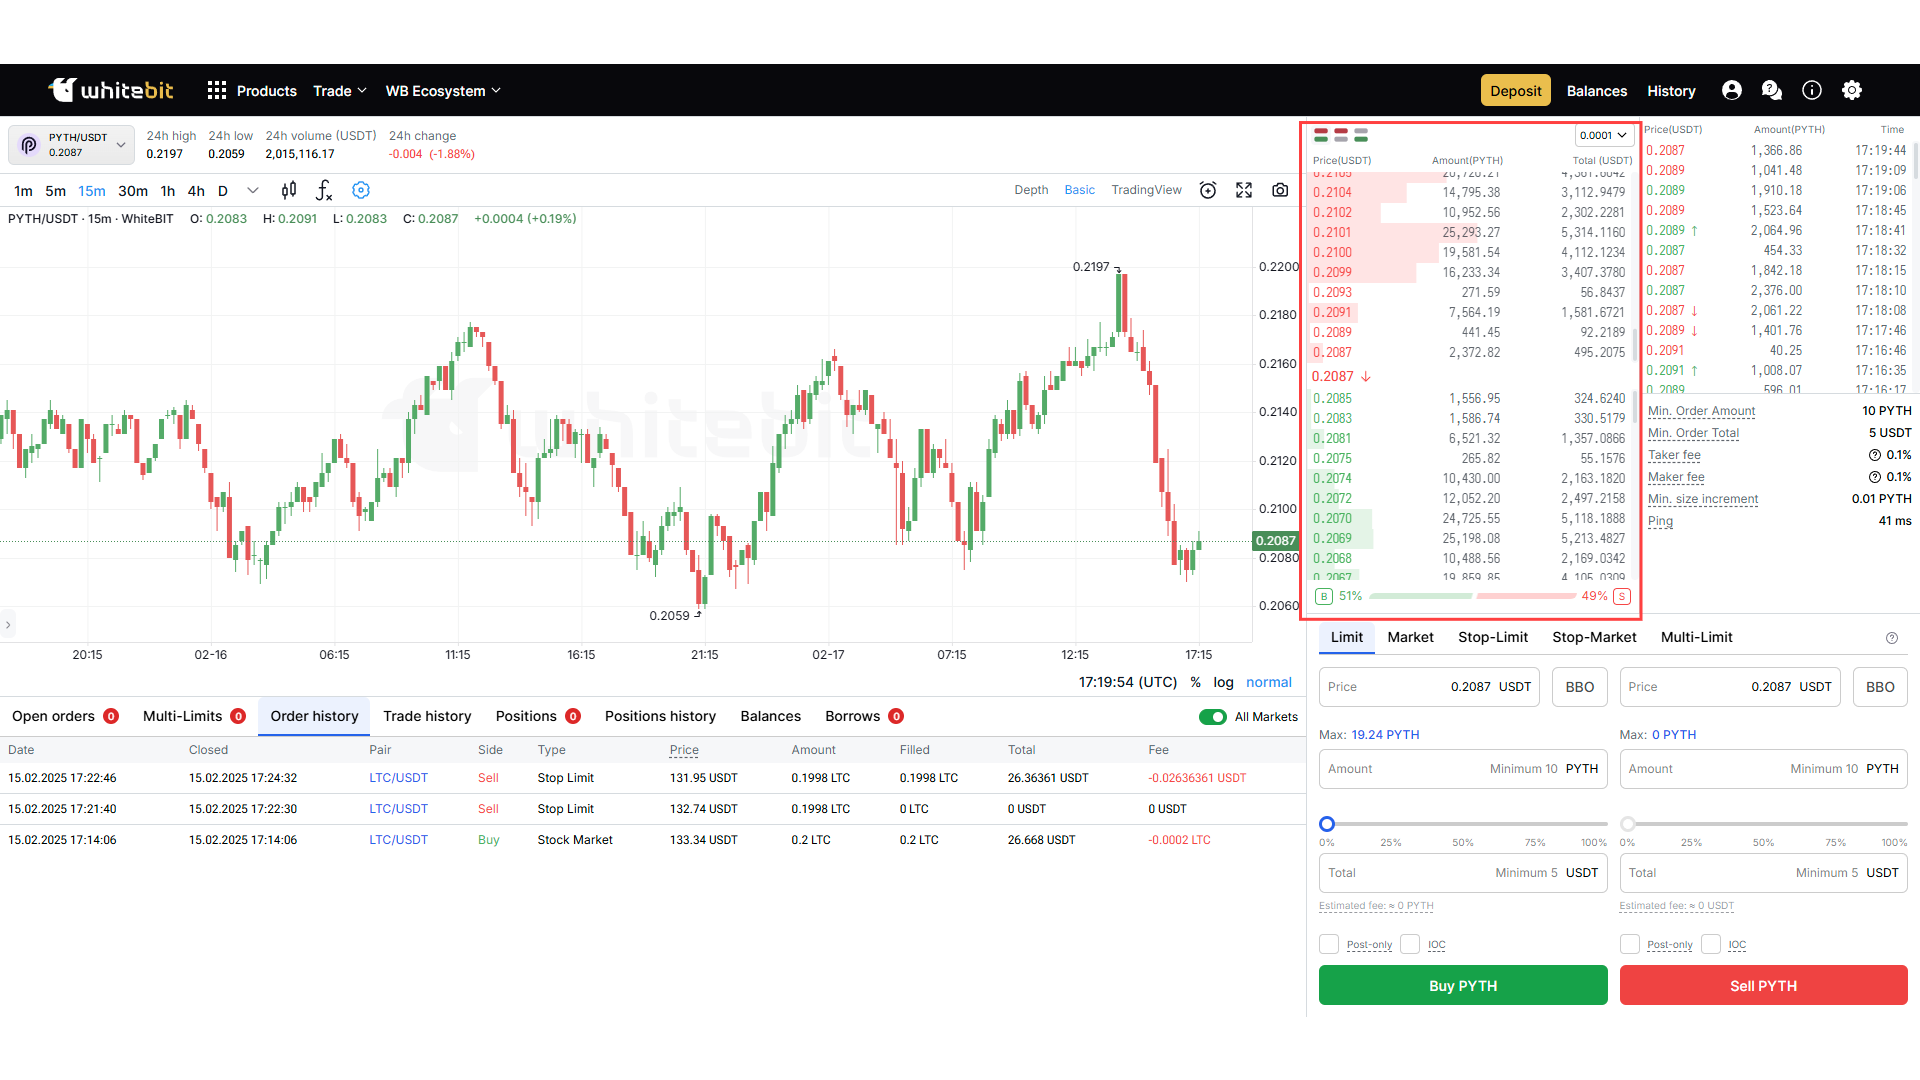Click the WhiteBIT logo

[x=111, y=90]
